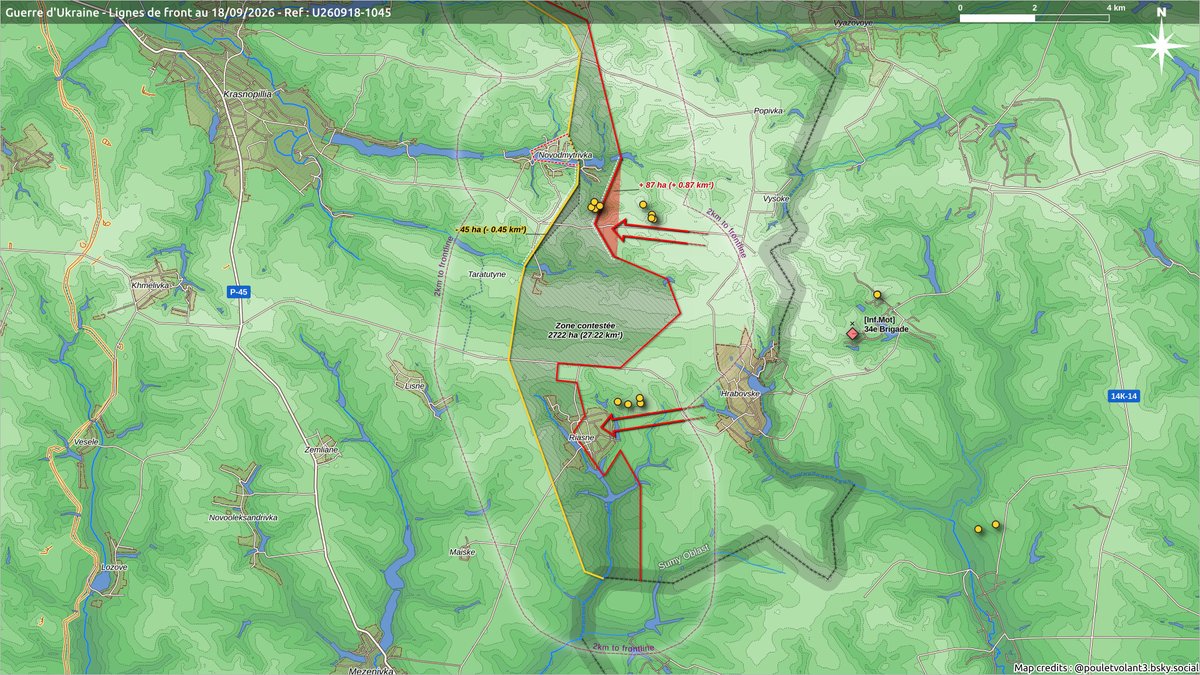This screenshot has width=1200, height=675.
Task: Click the red arrow pointing at Riasne
Action: click(x=655, y=420)
